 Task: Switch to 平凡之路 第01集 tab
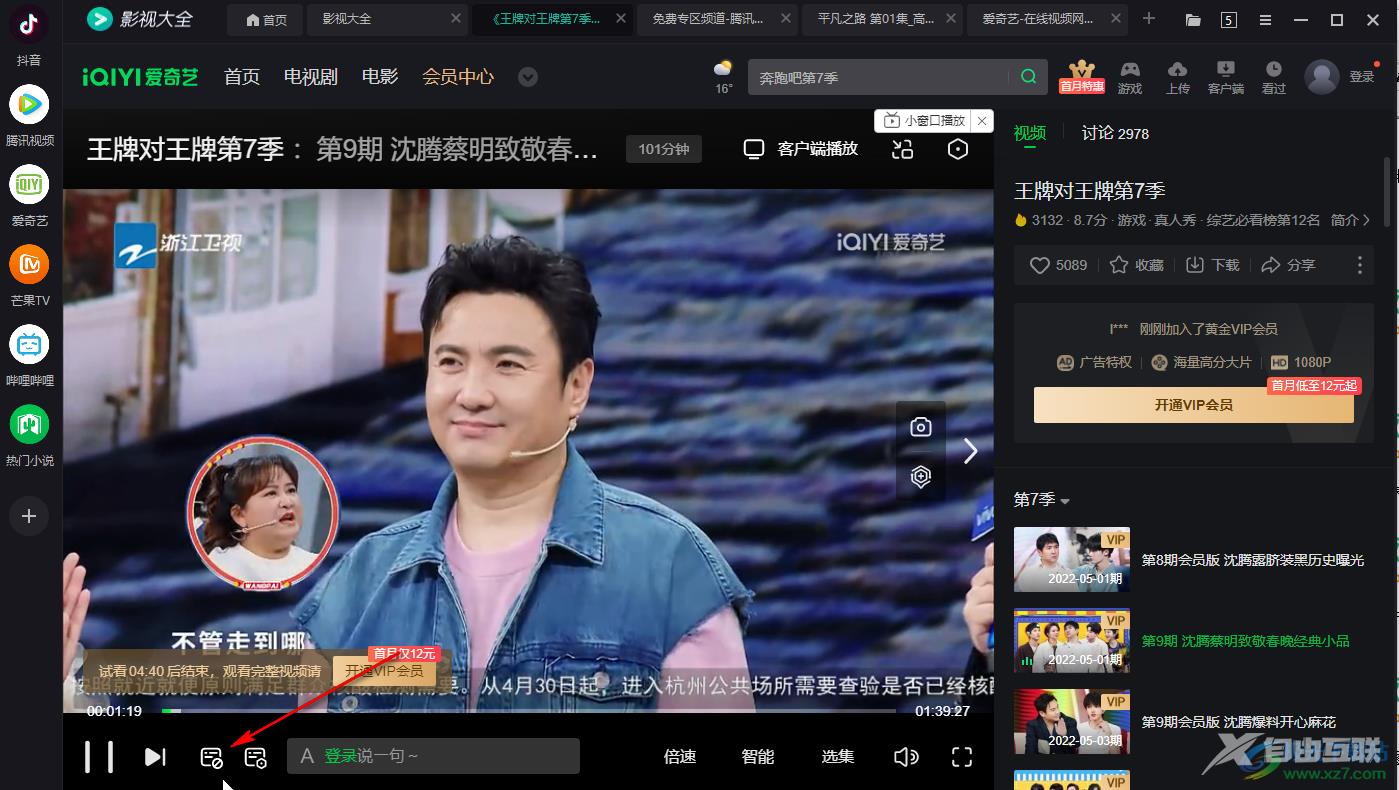point(882,19)
